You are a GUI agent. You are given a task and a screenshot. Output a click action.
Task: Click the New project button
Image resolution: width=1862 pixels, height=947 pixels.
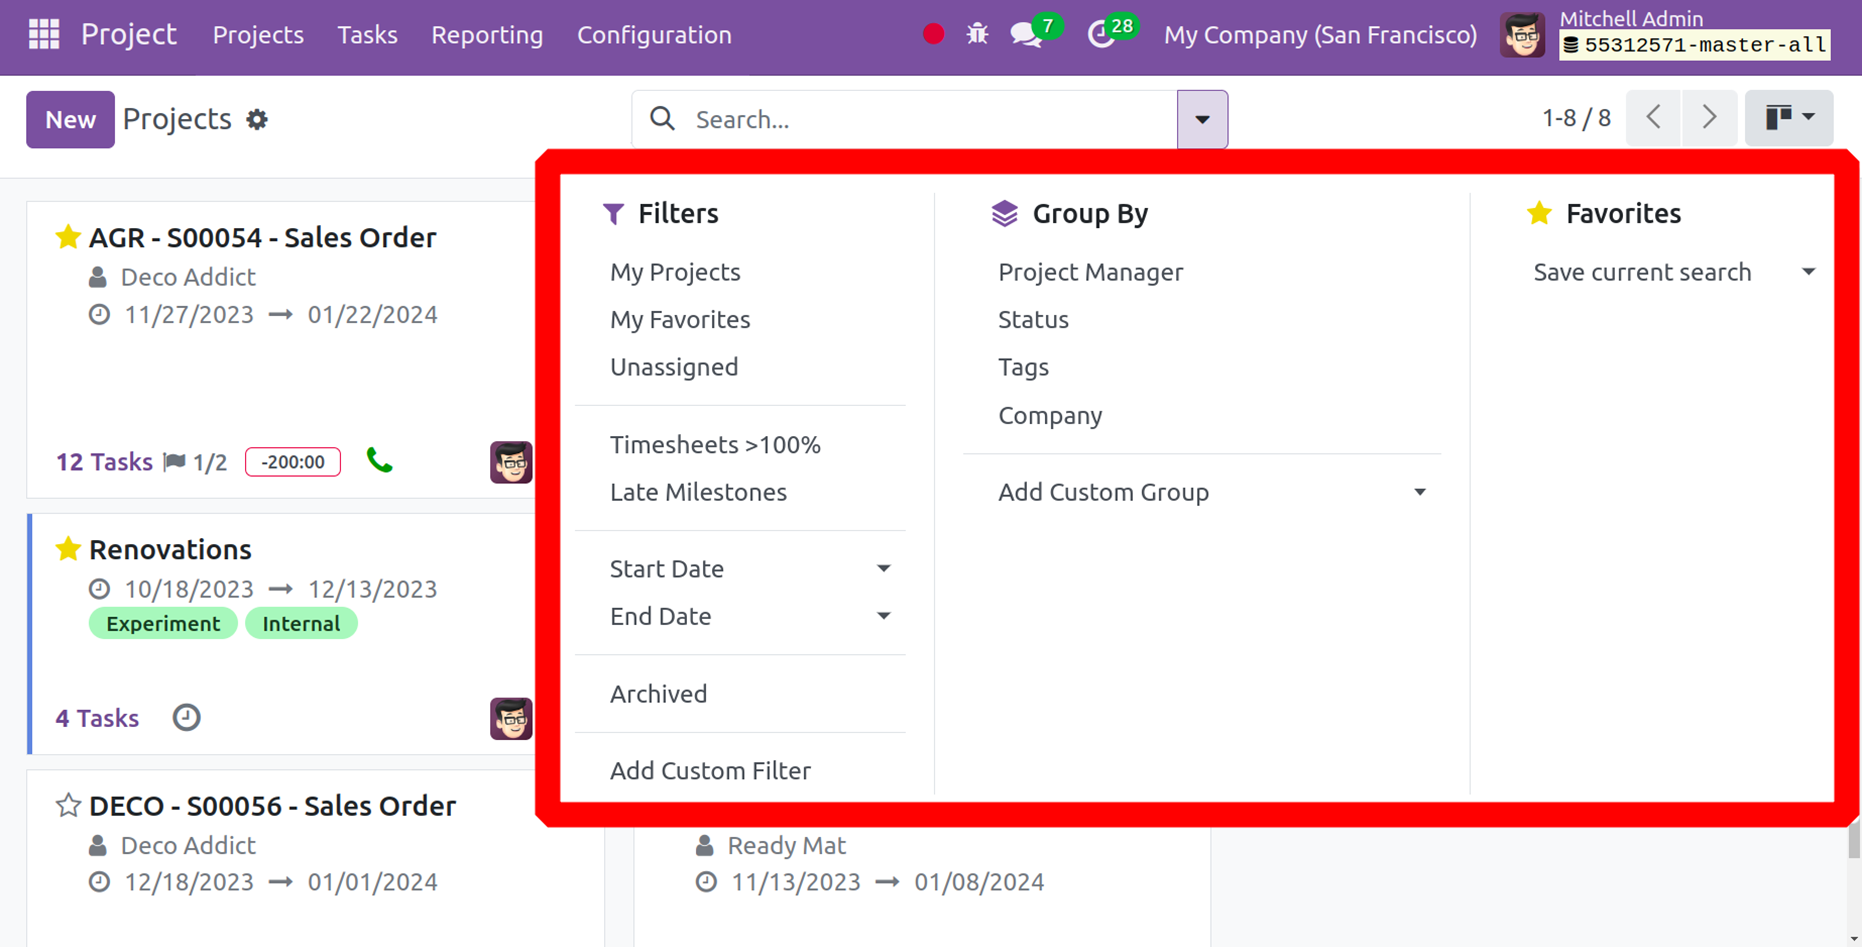pos(70,119)
